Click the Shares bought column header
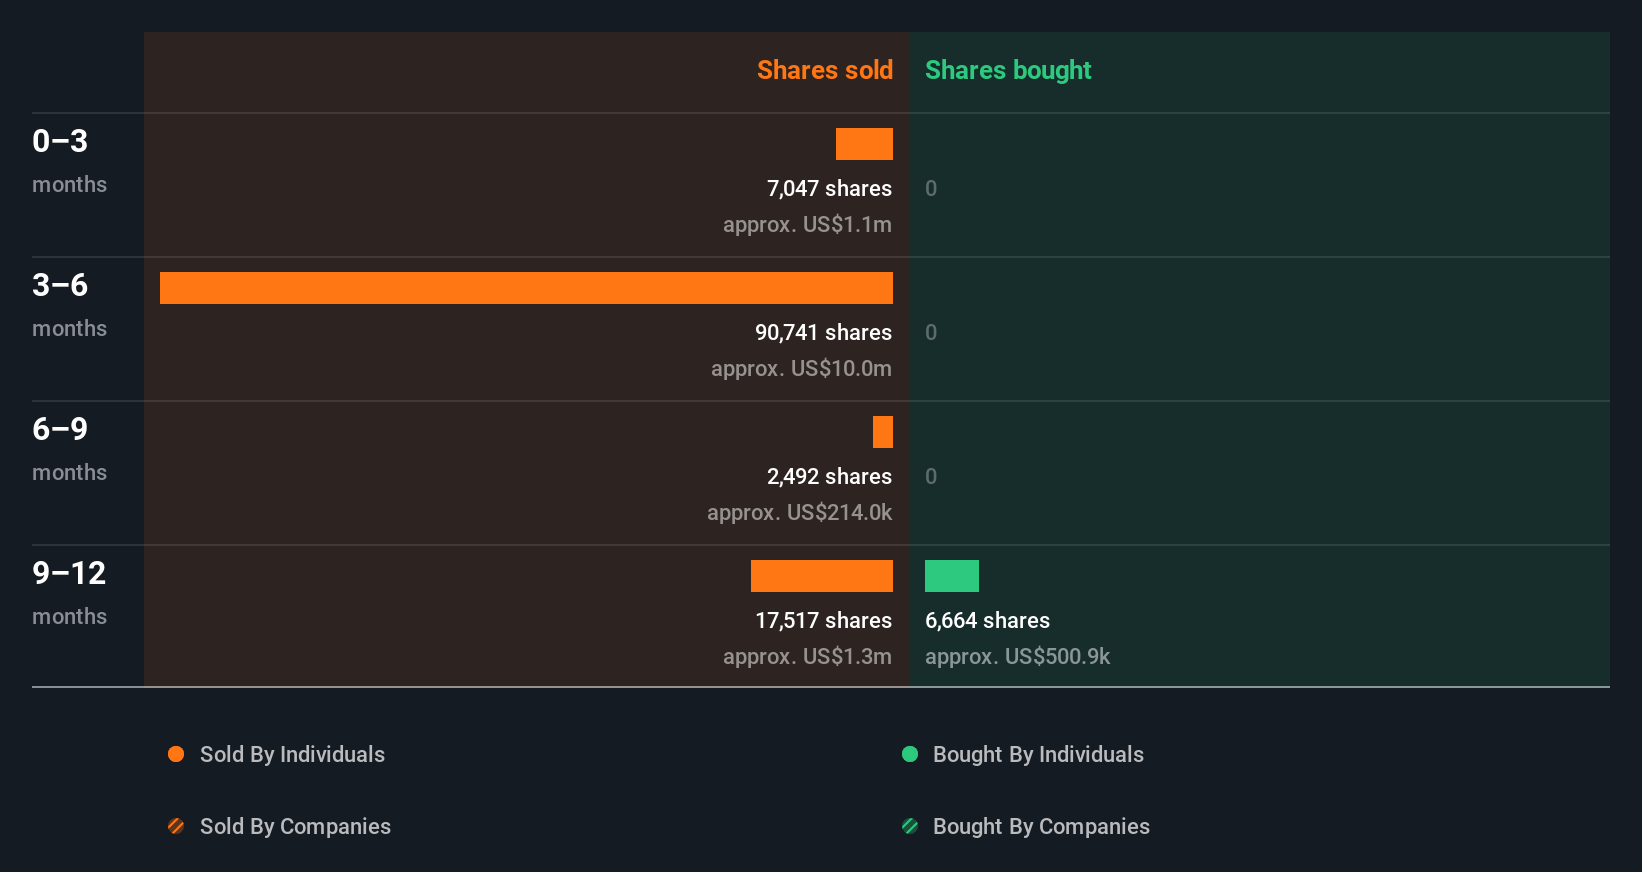 (1008, 70)
